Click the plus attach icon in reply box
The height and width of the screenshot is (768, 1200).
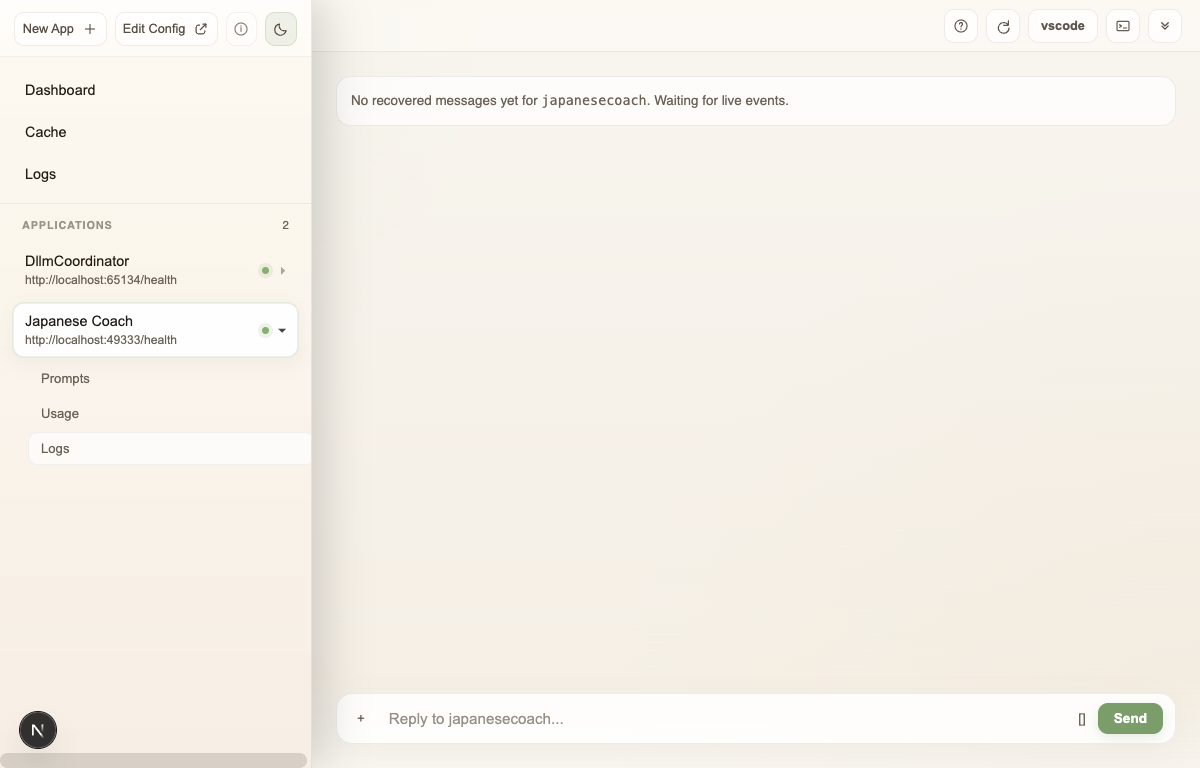point(361,718)
